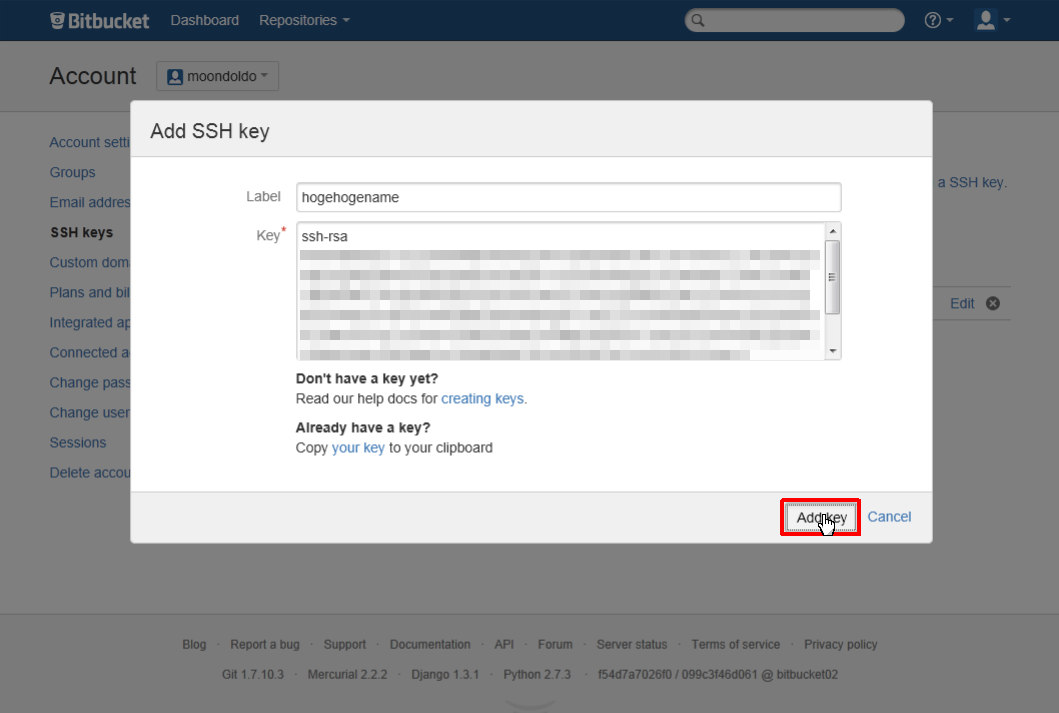The image size is (1059, 713).
Task: Click the Bitbucket logo in header
Action: pos(100,20)
